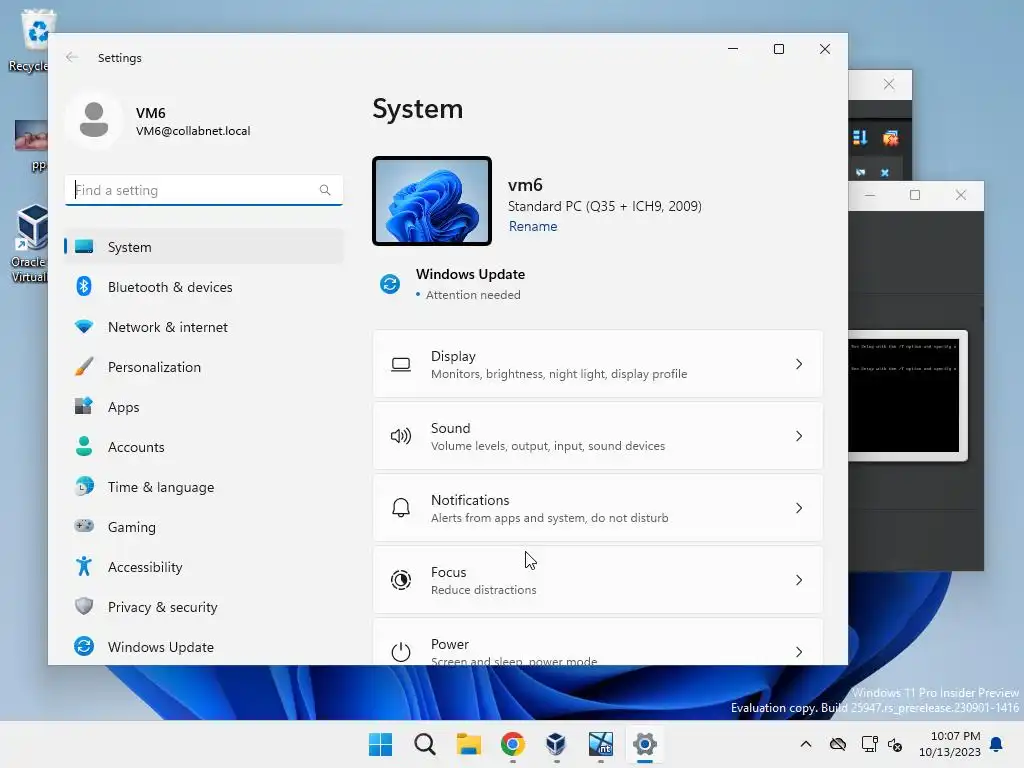Viewport: 1024px width, 768px height.
Task: Click the Power icon
Action: (x=400, y=651)
